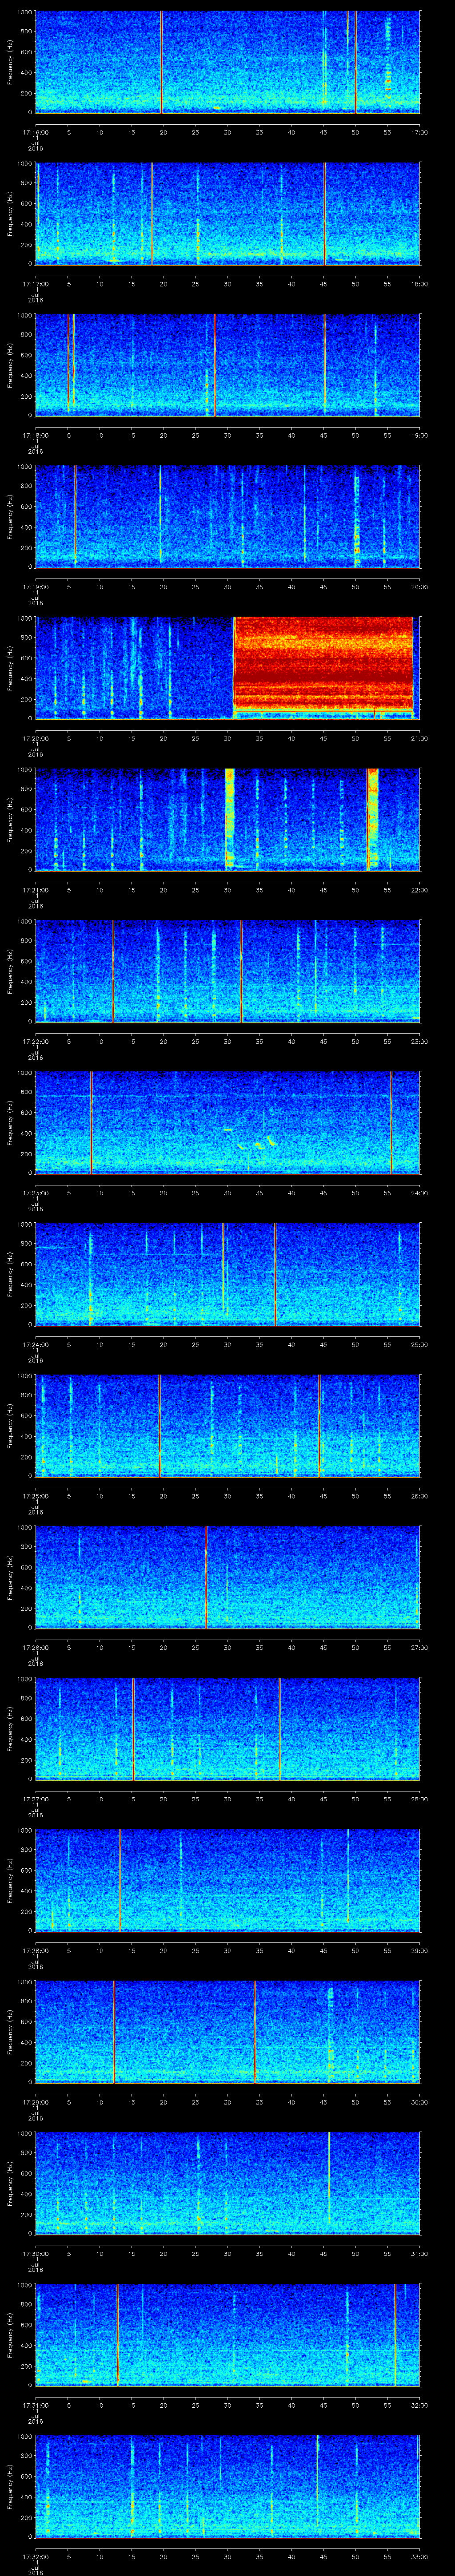Select the 17:18:00 start time label
The width and height of the screenshot is (455, 2576).
36,435
